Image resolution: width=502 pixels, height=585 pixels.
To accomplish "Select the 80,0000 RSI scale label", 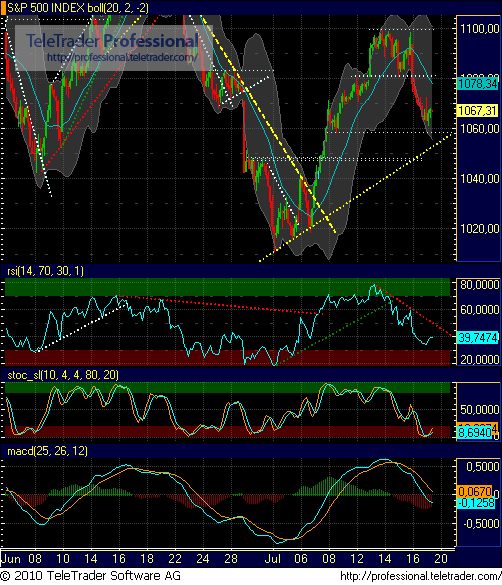I will [x=480, y=285].
